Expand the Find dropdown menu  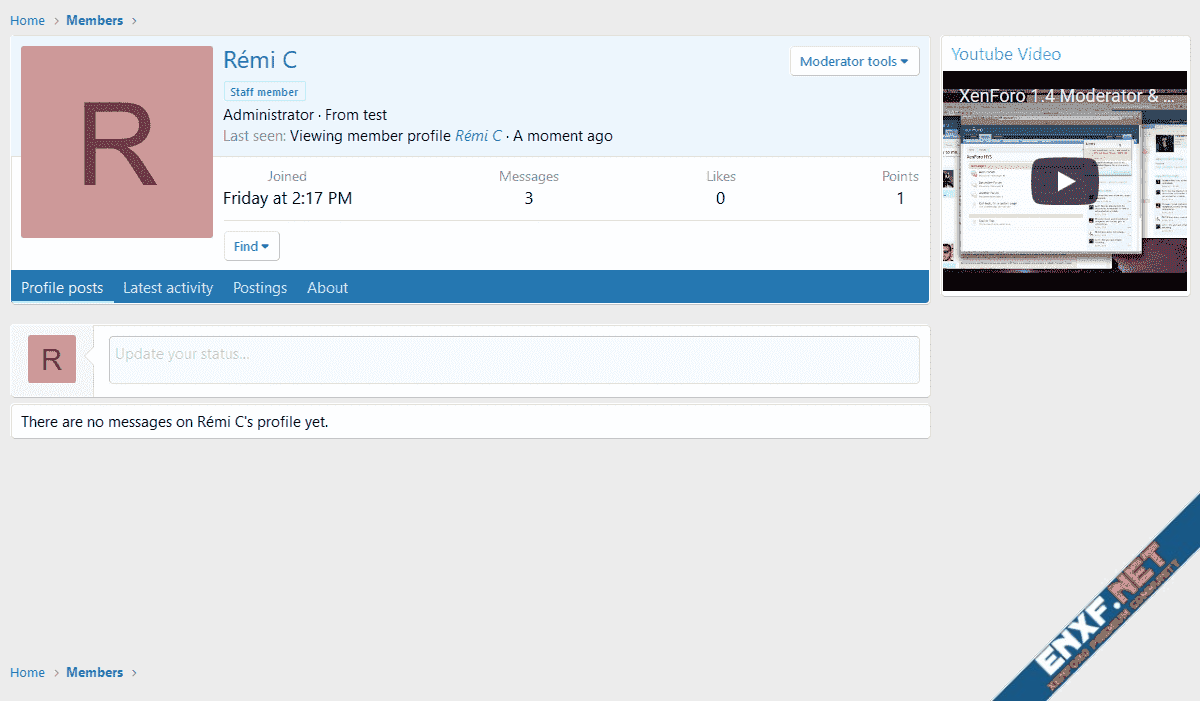point(251,246)
